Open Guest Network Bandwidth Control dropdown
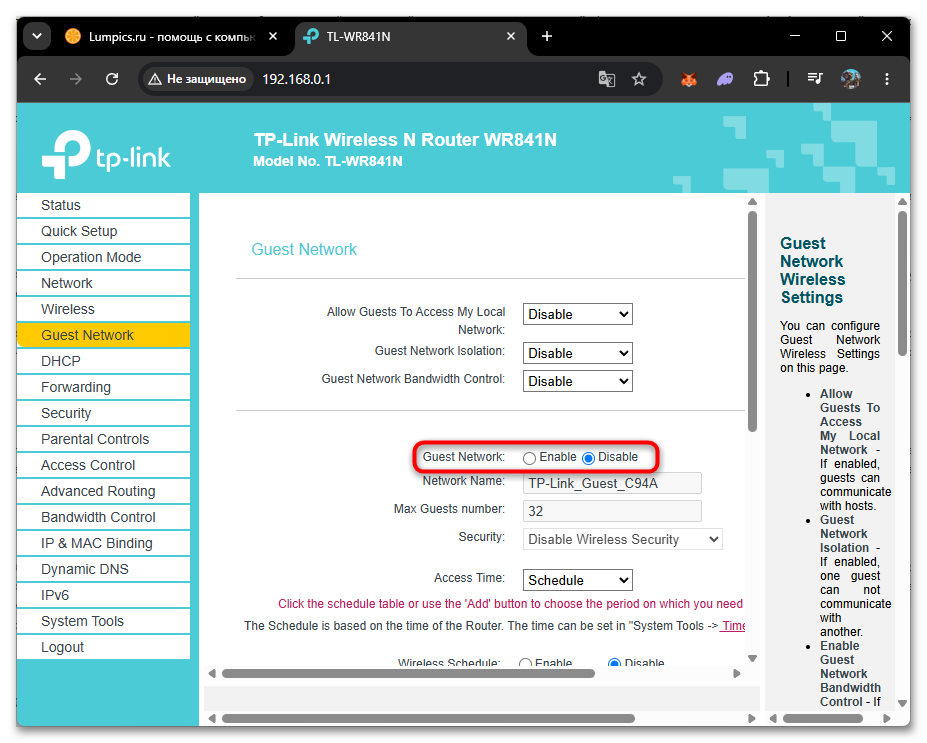 pos(578,381)
